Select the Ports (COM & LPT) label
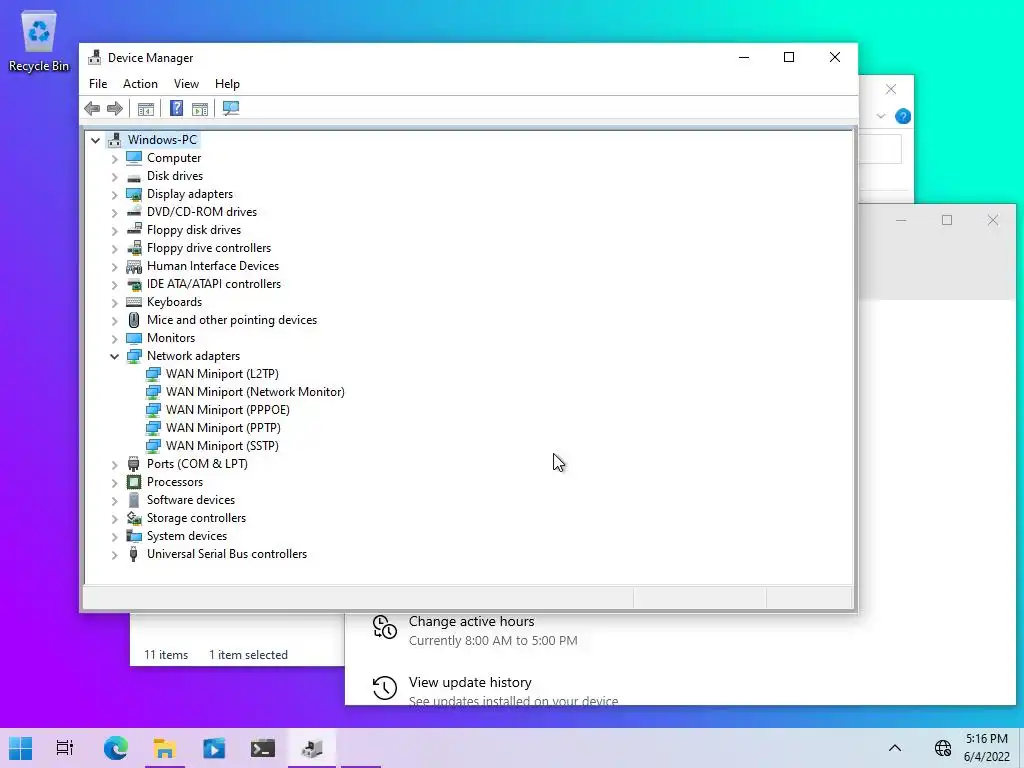The width and height of the screenshot is (1024, 768). [197, 464]
